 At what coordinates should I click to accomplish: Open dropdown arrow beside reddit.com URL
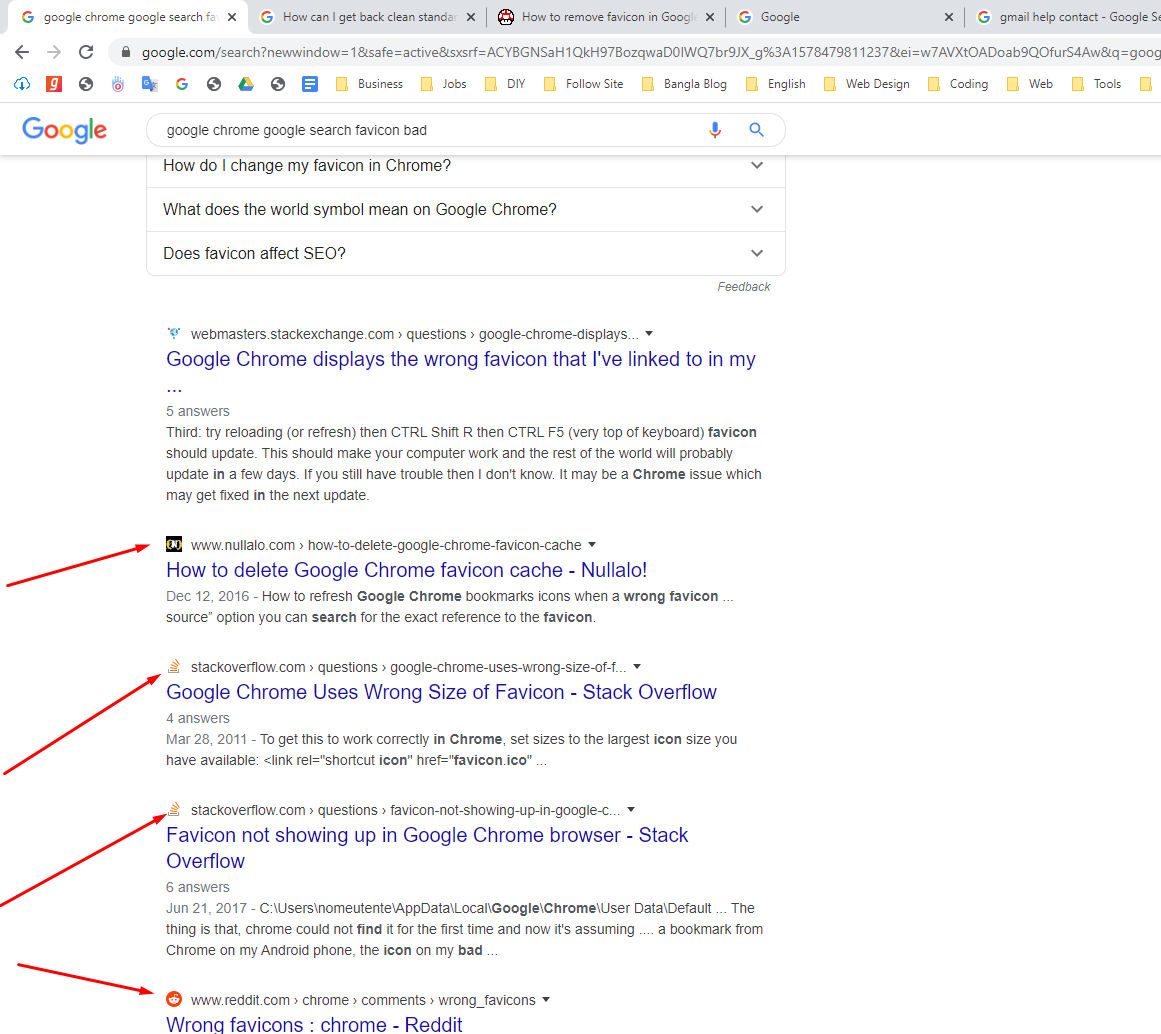click(546, 999)
